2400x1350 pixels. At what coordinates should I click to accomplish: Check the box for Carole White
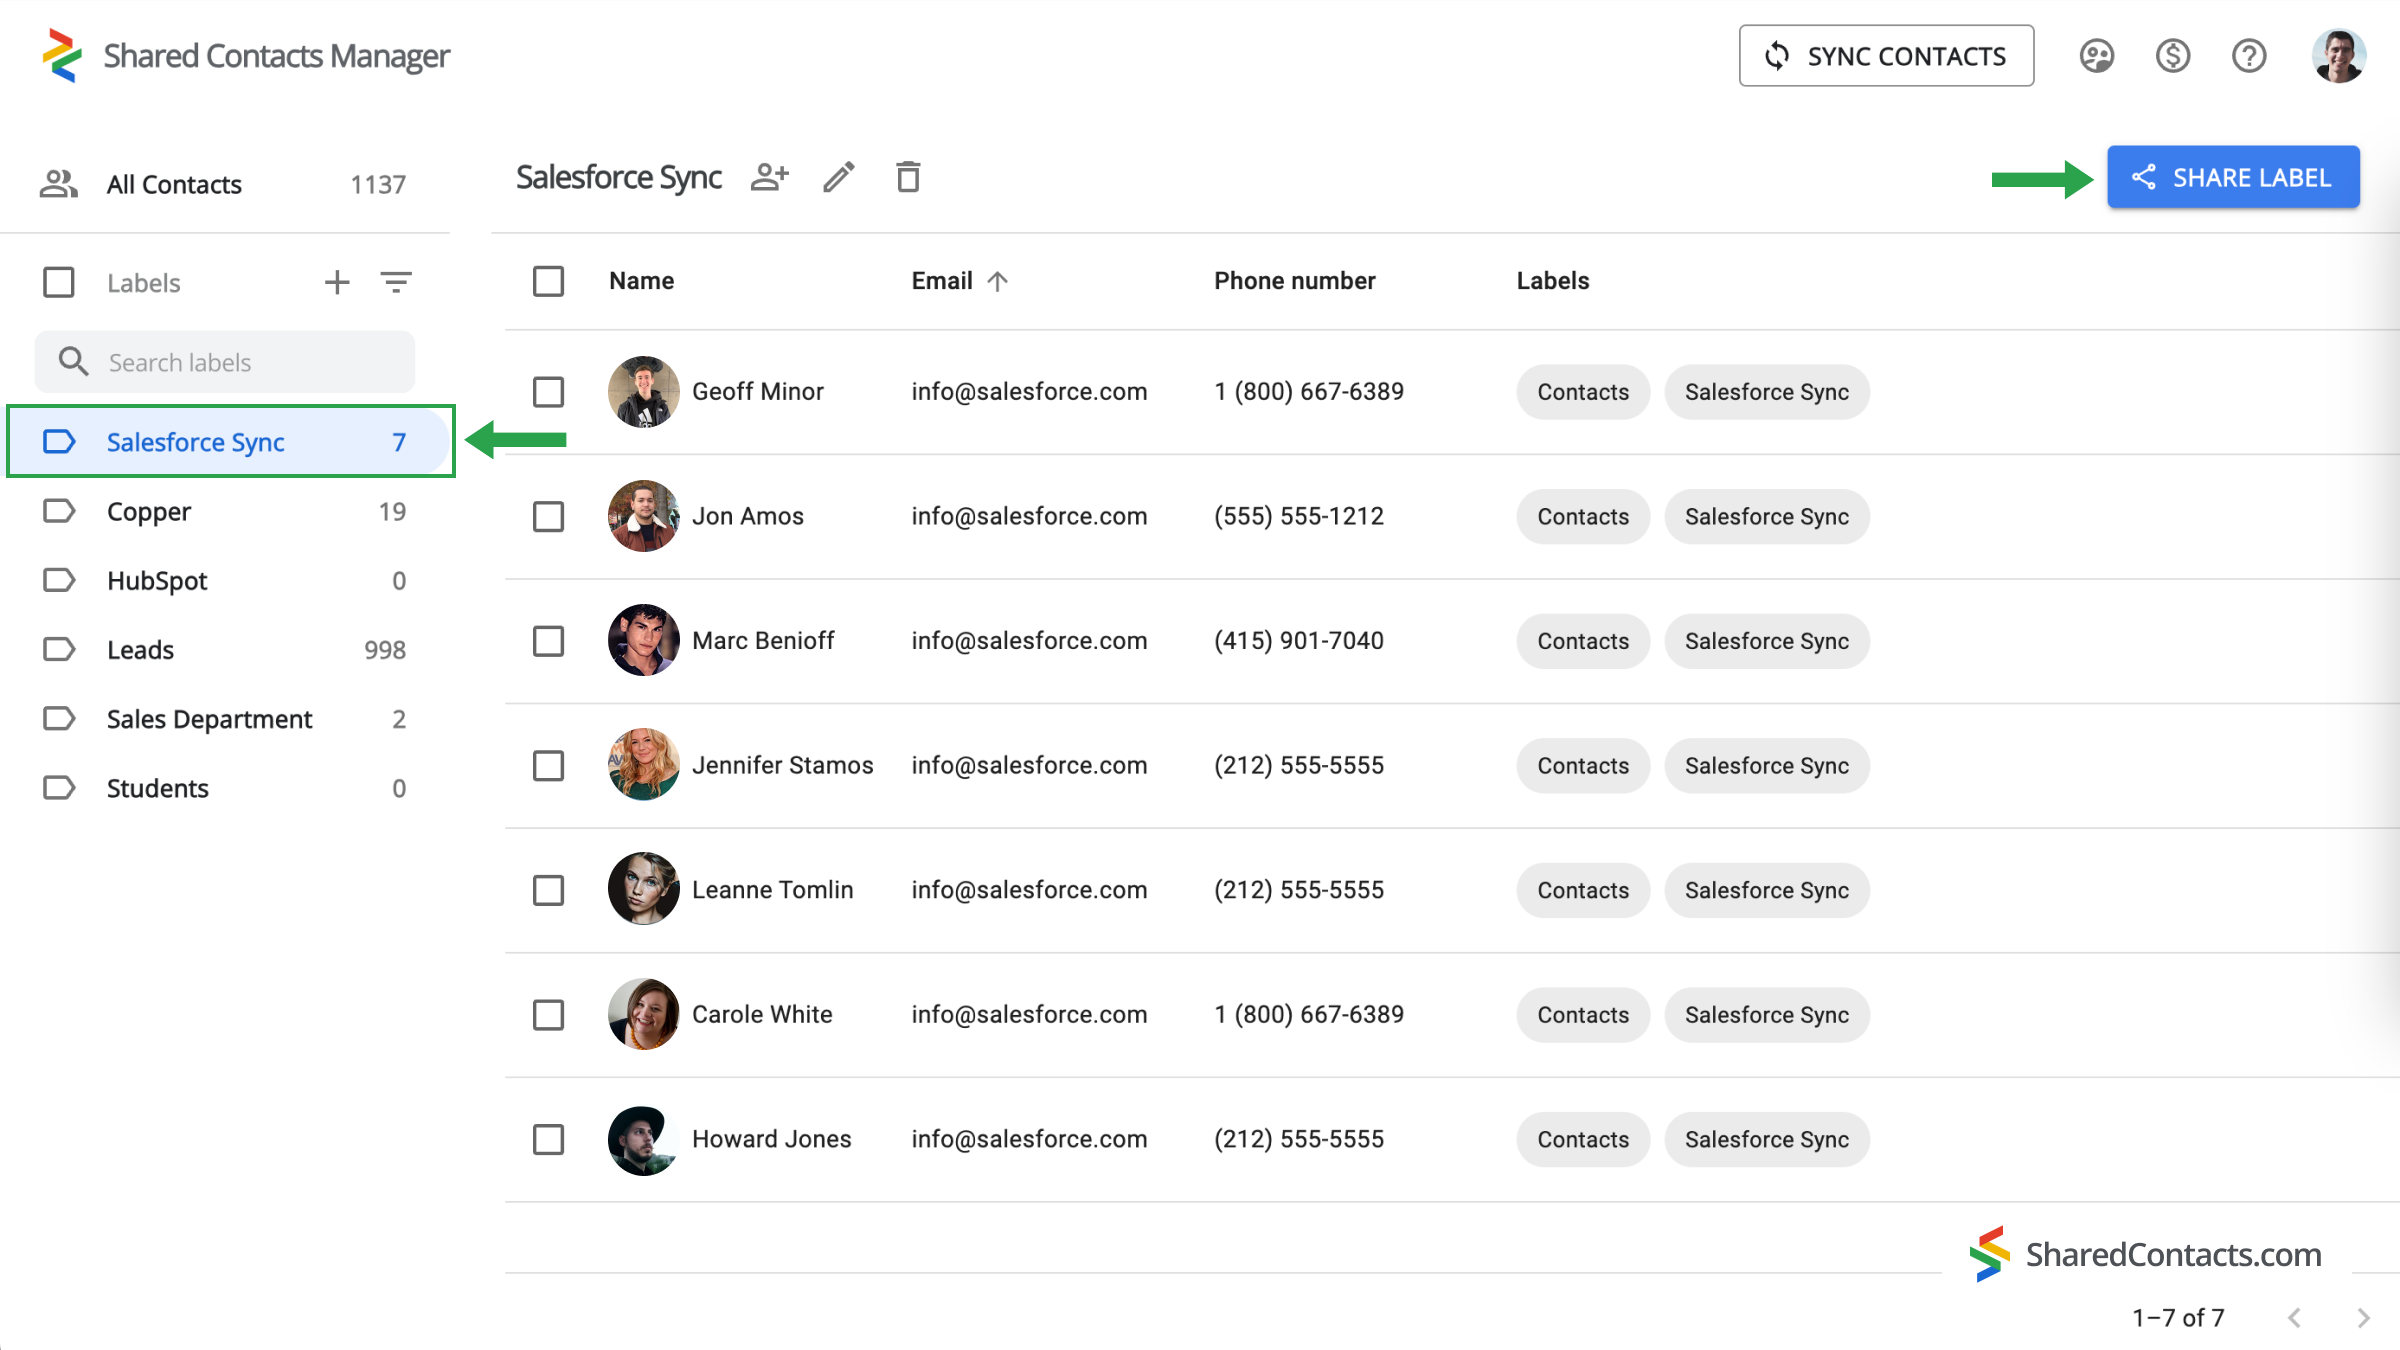[x=548, y=1014]
